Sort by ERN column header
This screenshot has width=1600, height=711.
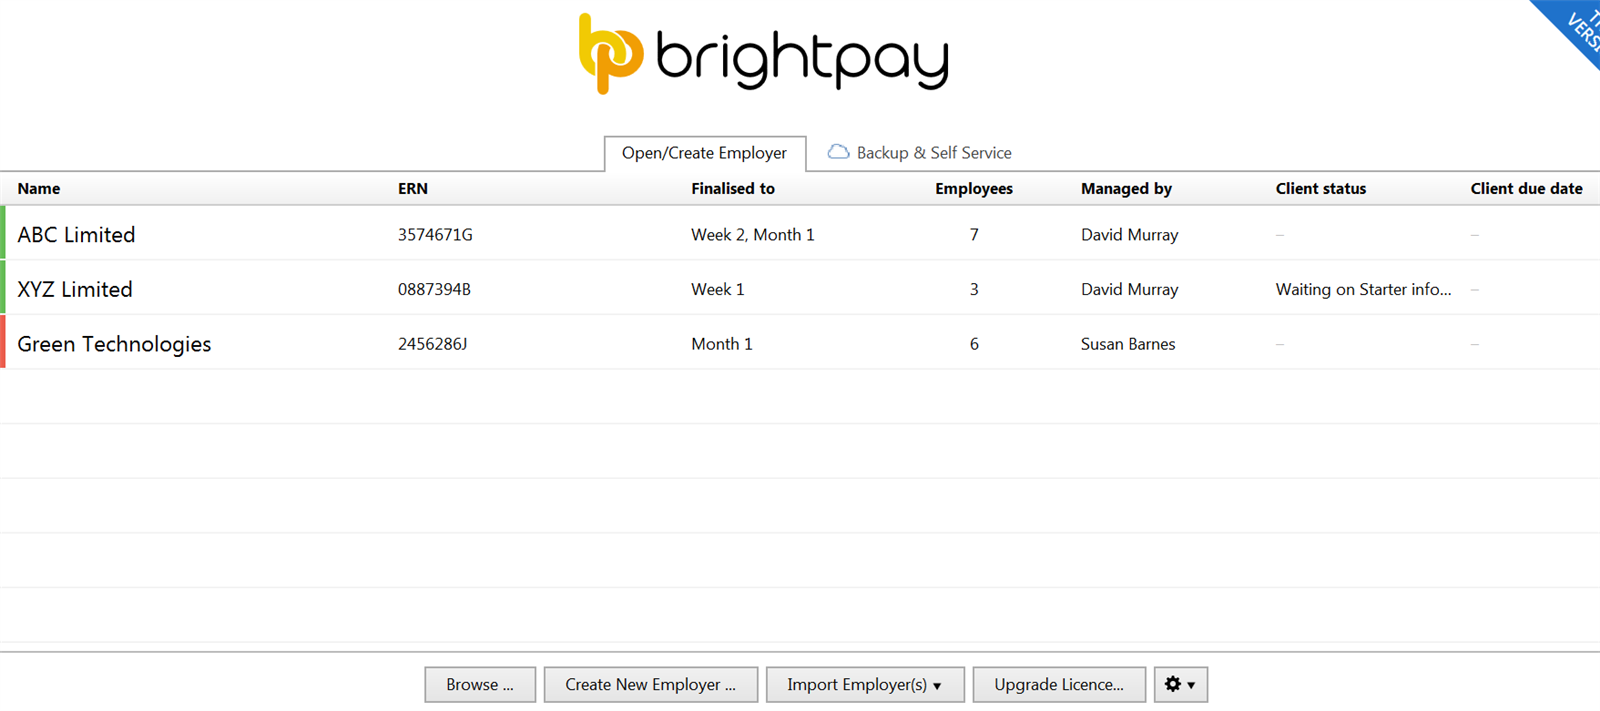tap(413, 188)
